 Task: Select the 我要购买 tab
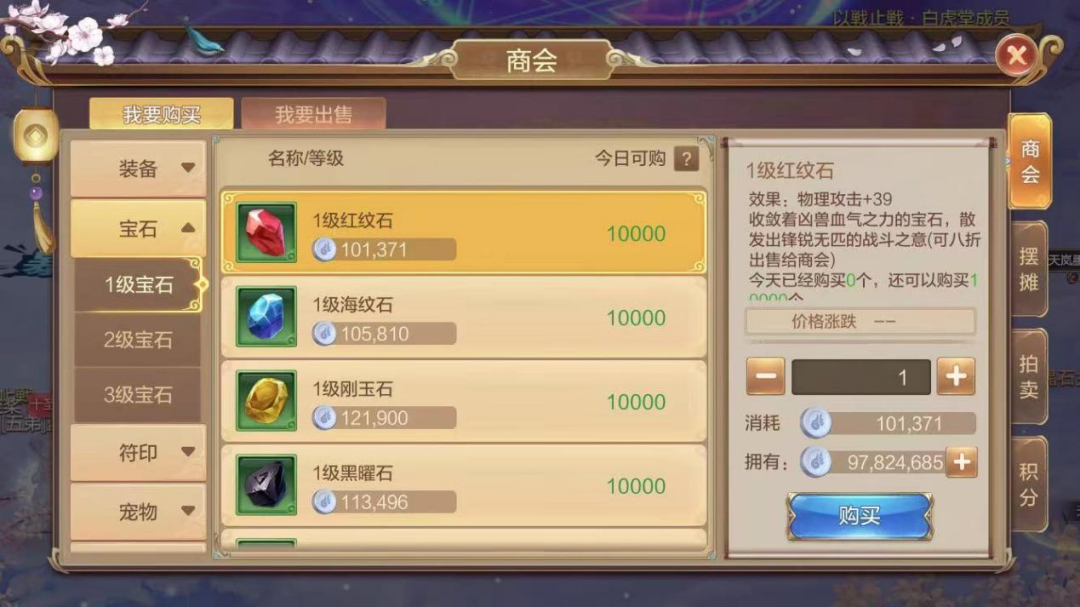pos(161,114)
